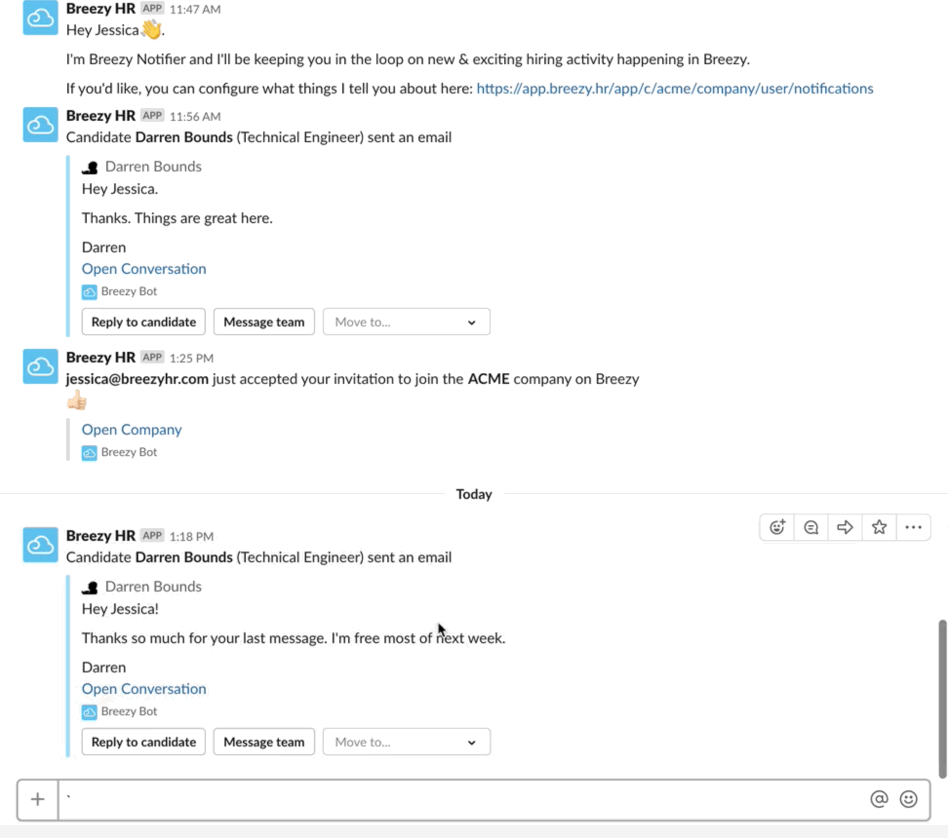This screenshot has height=838, width=948.
Task: Click the Breezy HR sender name at 1:18 PM
Action: [x=100, y=536]
